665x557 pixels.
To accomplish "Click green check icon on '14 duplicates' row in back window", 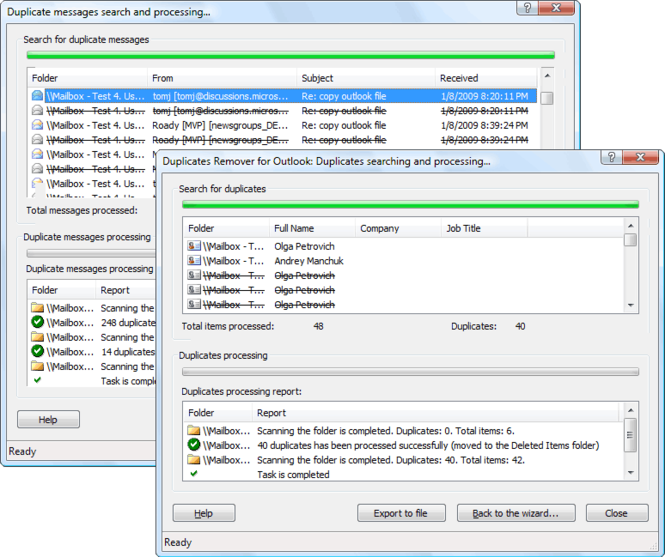I will (38, 351).
